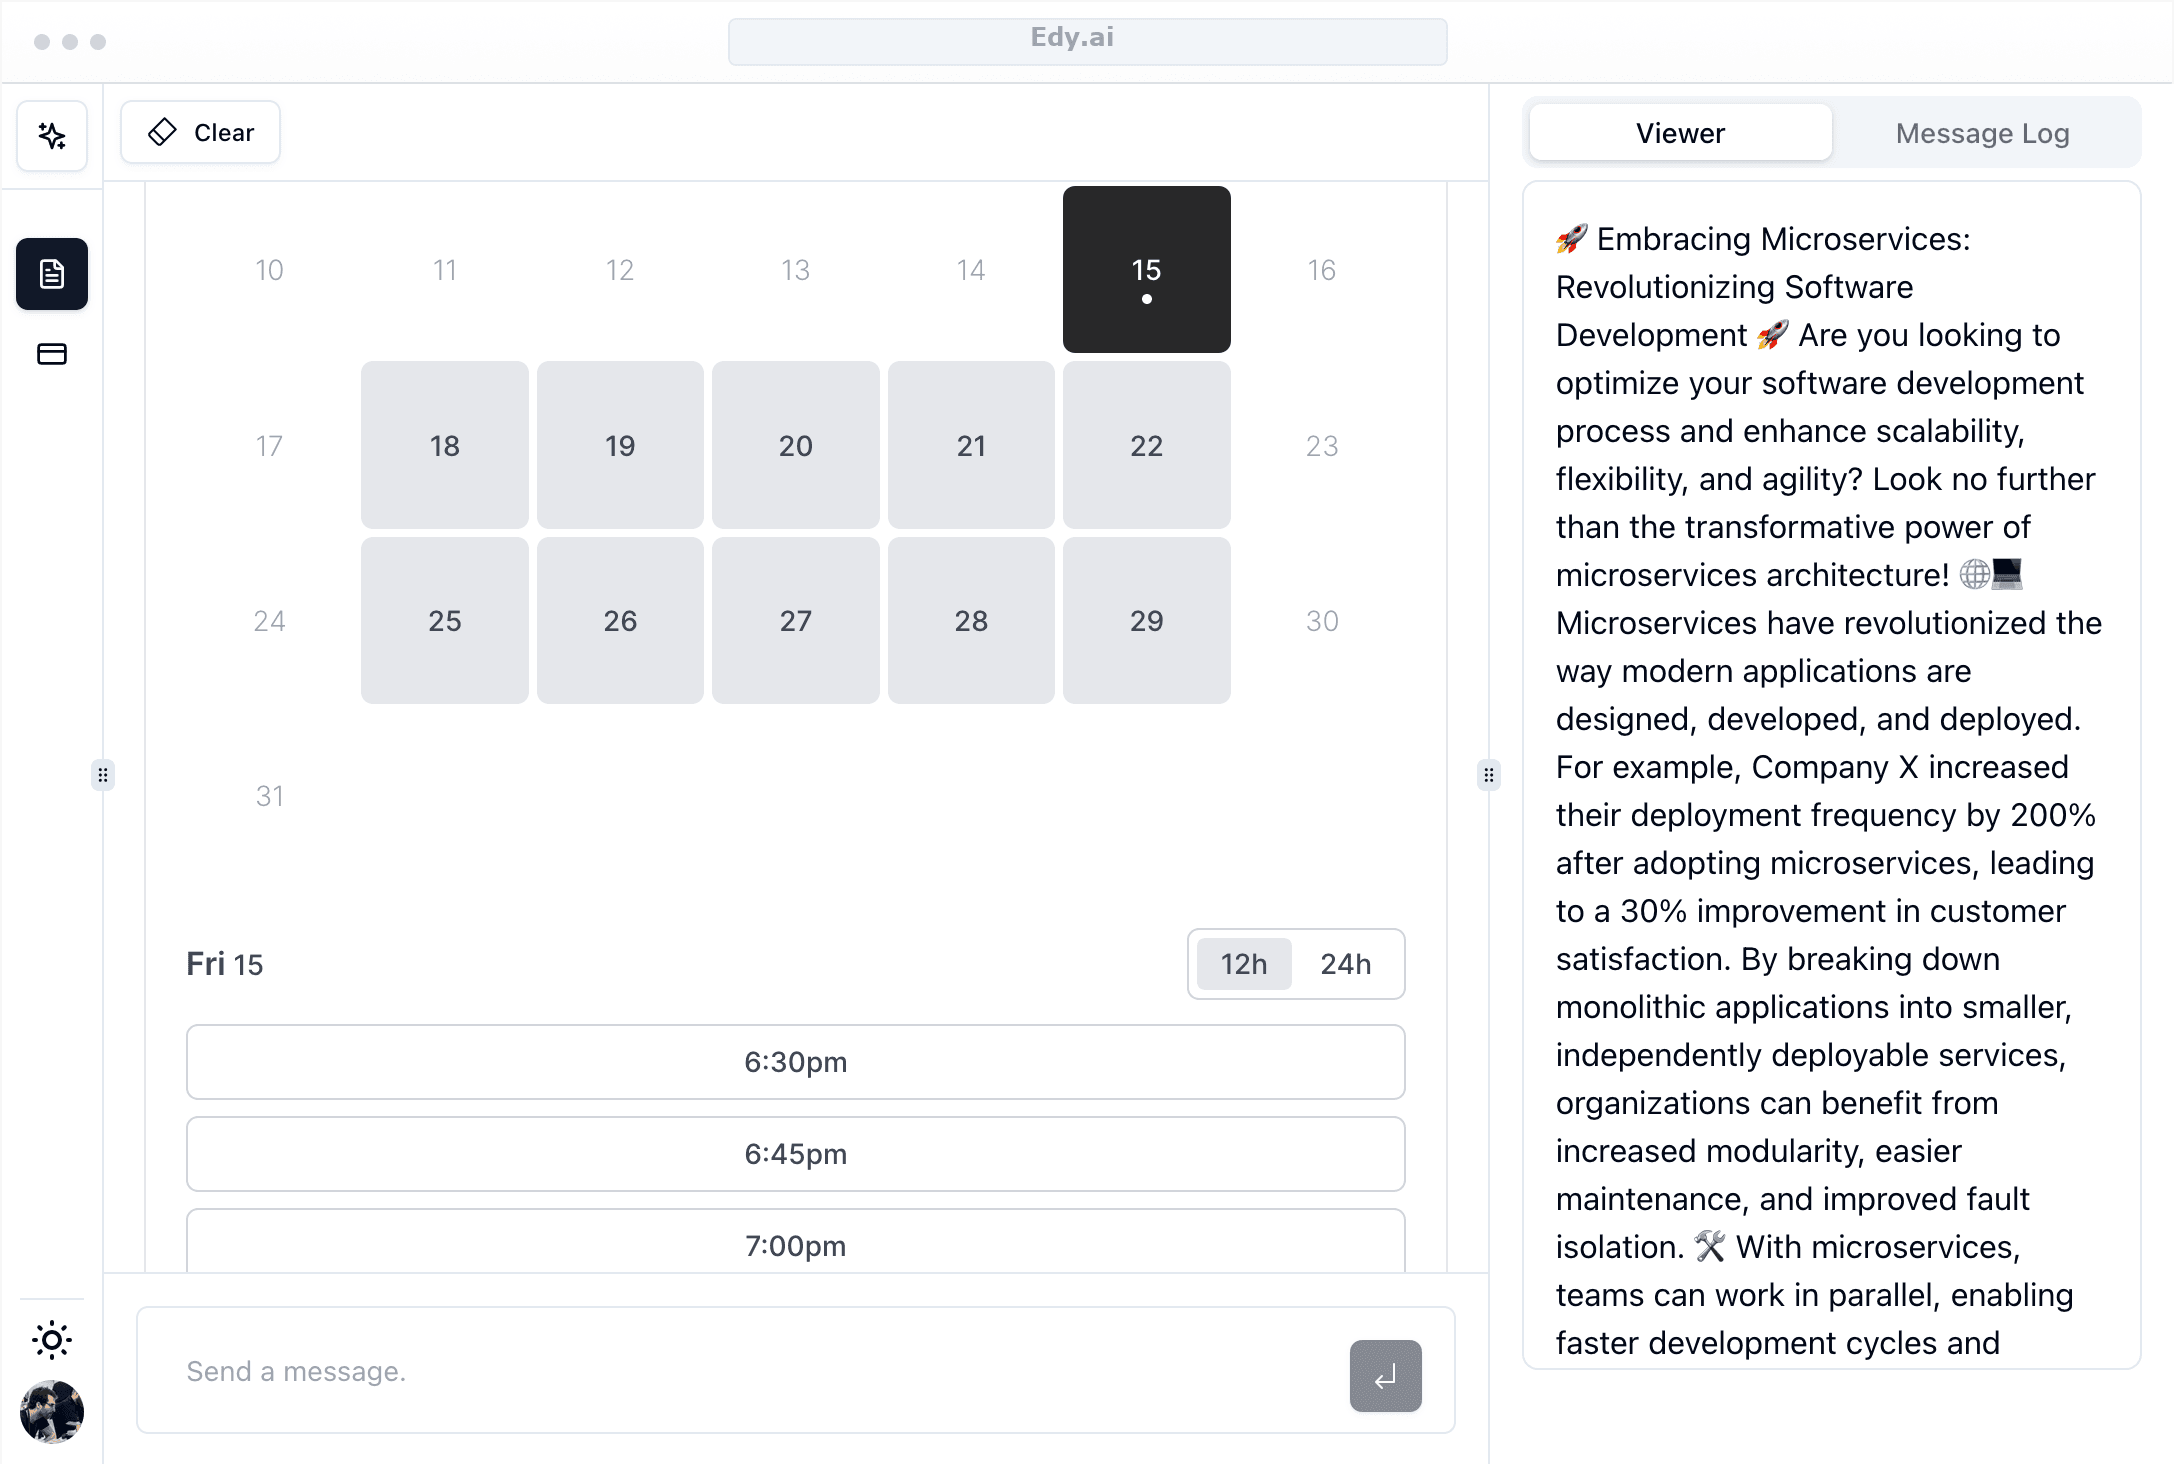Select the highlighted date 15

(1146, 269)
